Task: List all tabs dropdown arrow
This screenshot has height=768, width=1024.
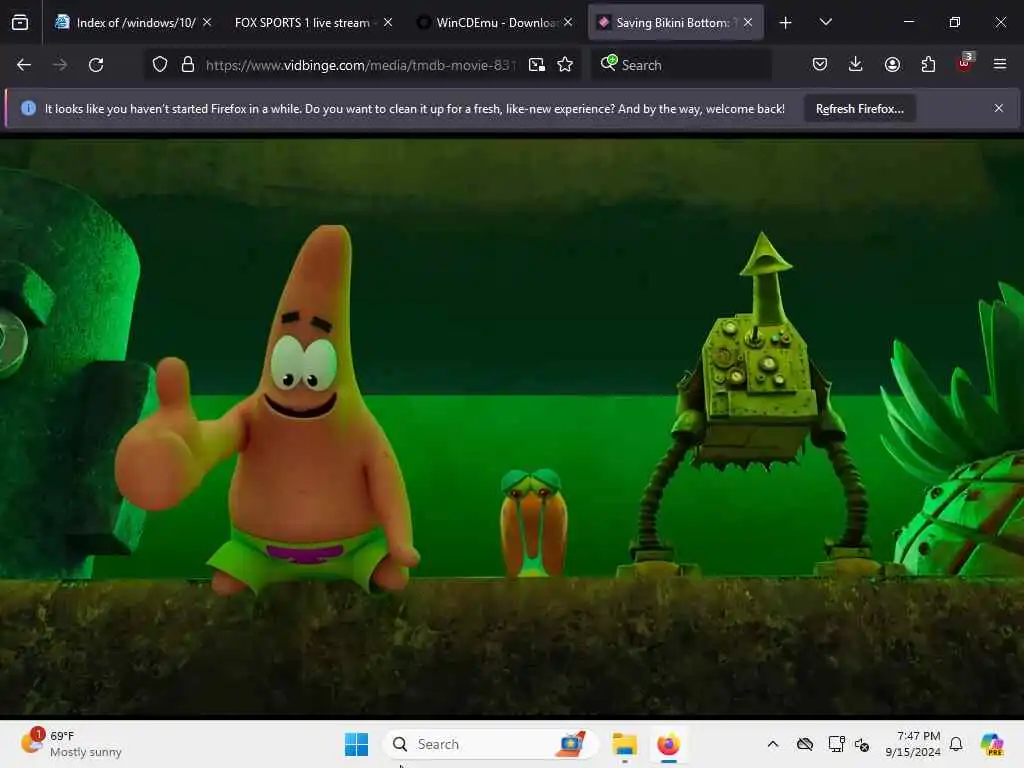Action: (x=825, y=22)
